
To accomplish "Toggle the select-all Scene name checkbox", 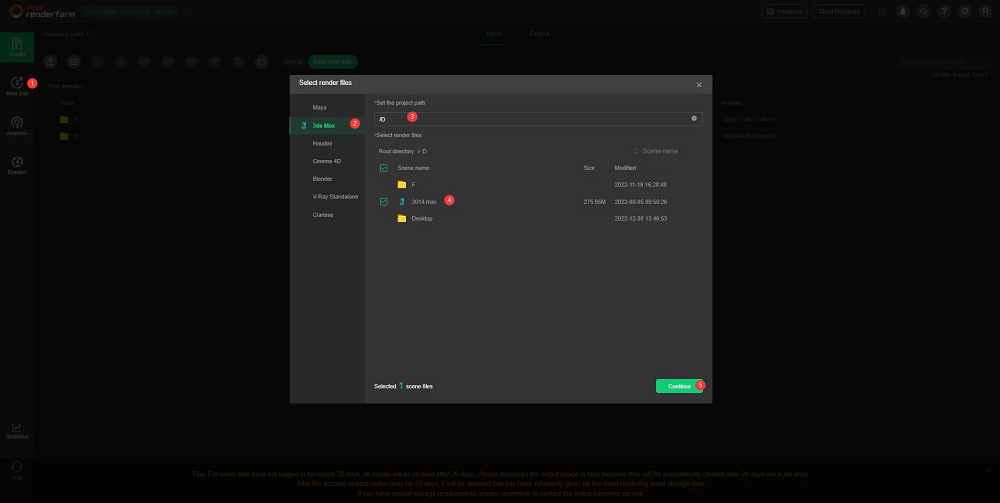I will pyautogui.click(x=383, y=168).
